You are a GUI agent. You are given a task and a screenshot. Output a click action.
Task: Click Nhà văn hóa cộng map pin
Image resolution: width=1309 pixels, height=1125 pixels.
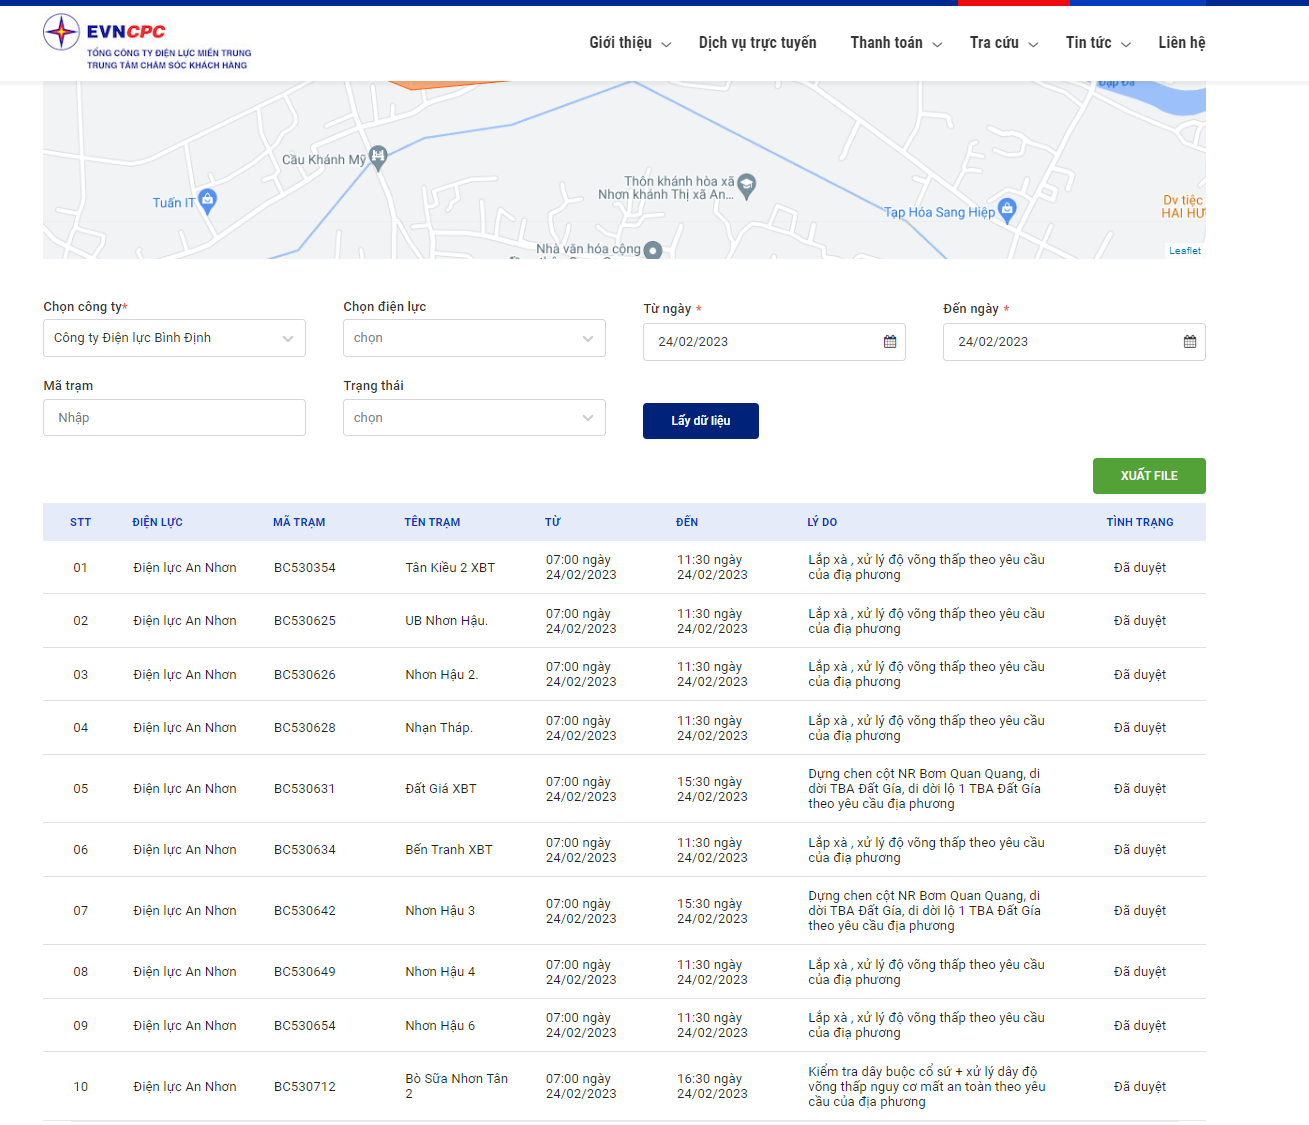tap(653, 250)
